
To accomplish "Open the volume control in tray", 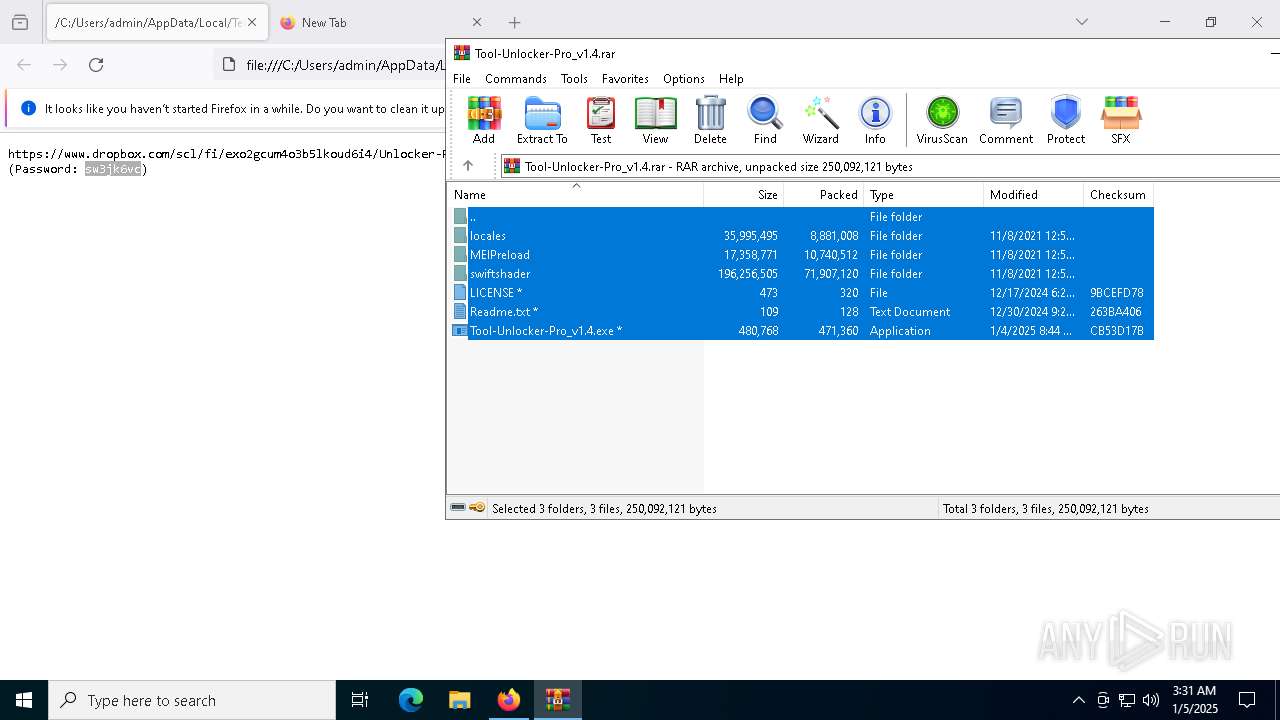I will click(1151, 700).
